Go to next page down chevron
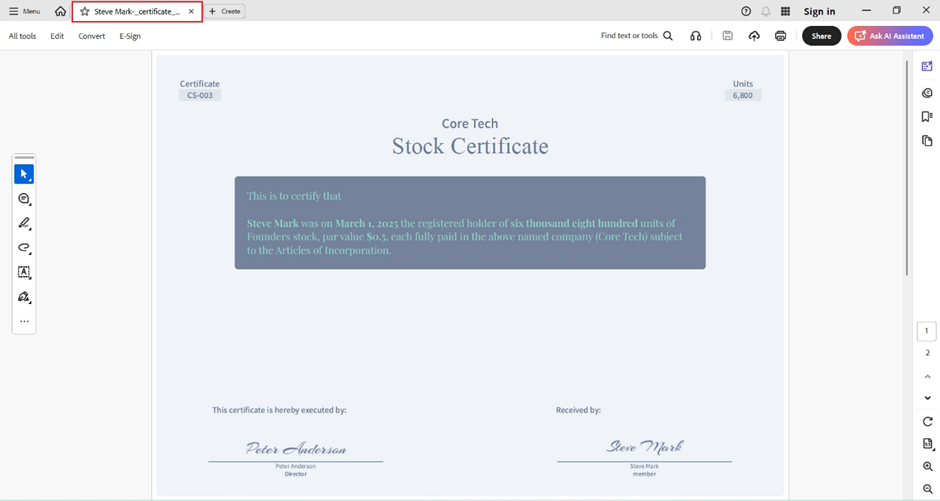 tap(927, 398)
